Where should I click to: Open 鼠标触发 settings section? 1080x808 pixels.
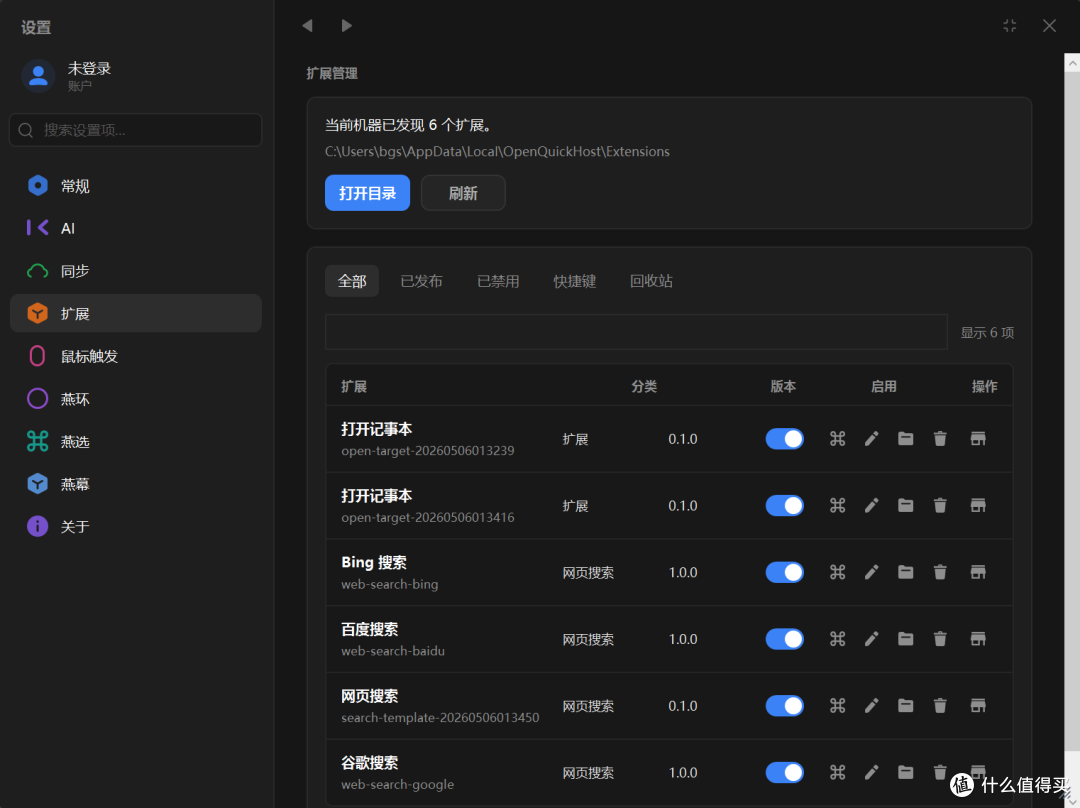(136, 356)
